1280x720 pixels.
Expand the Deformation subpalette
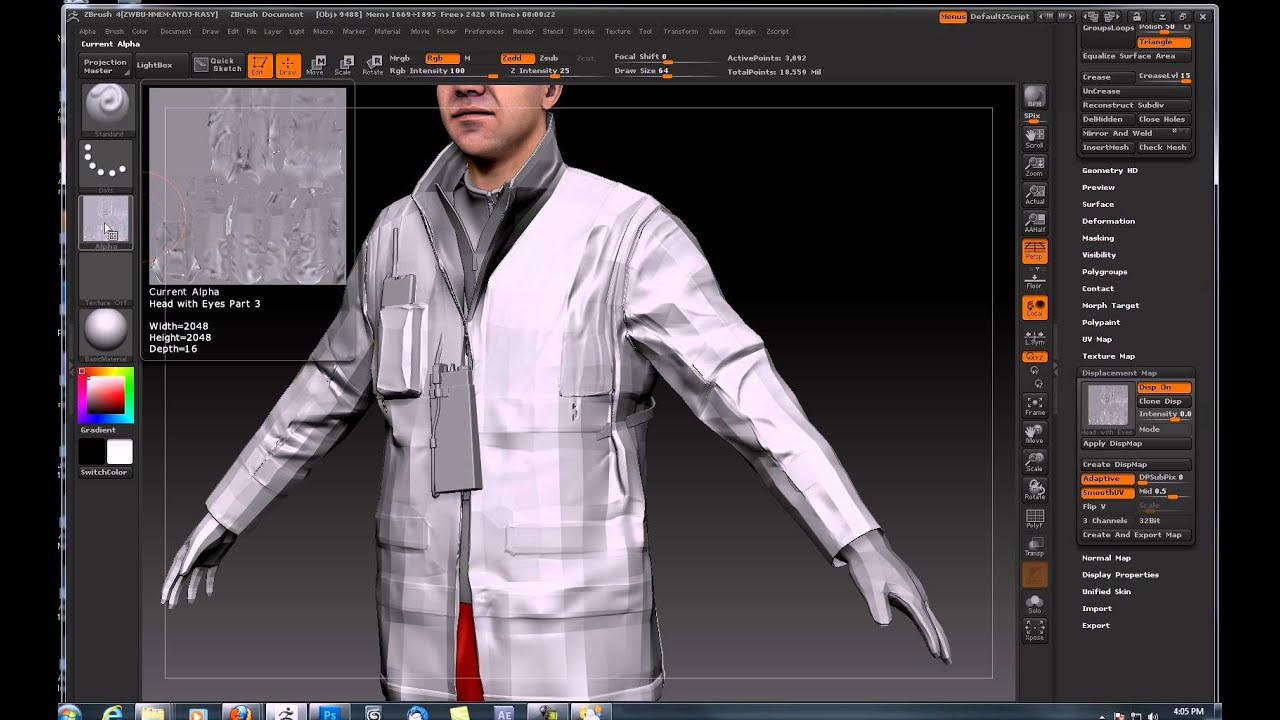(x=1108, y=221)
